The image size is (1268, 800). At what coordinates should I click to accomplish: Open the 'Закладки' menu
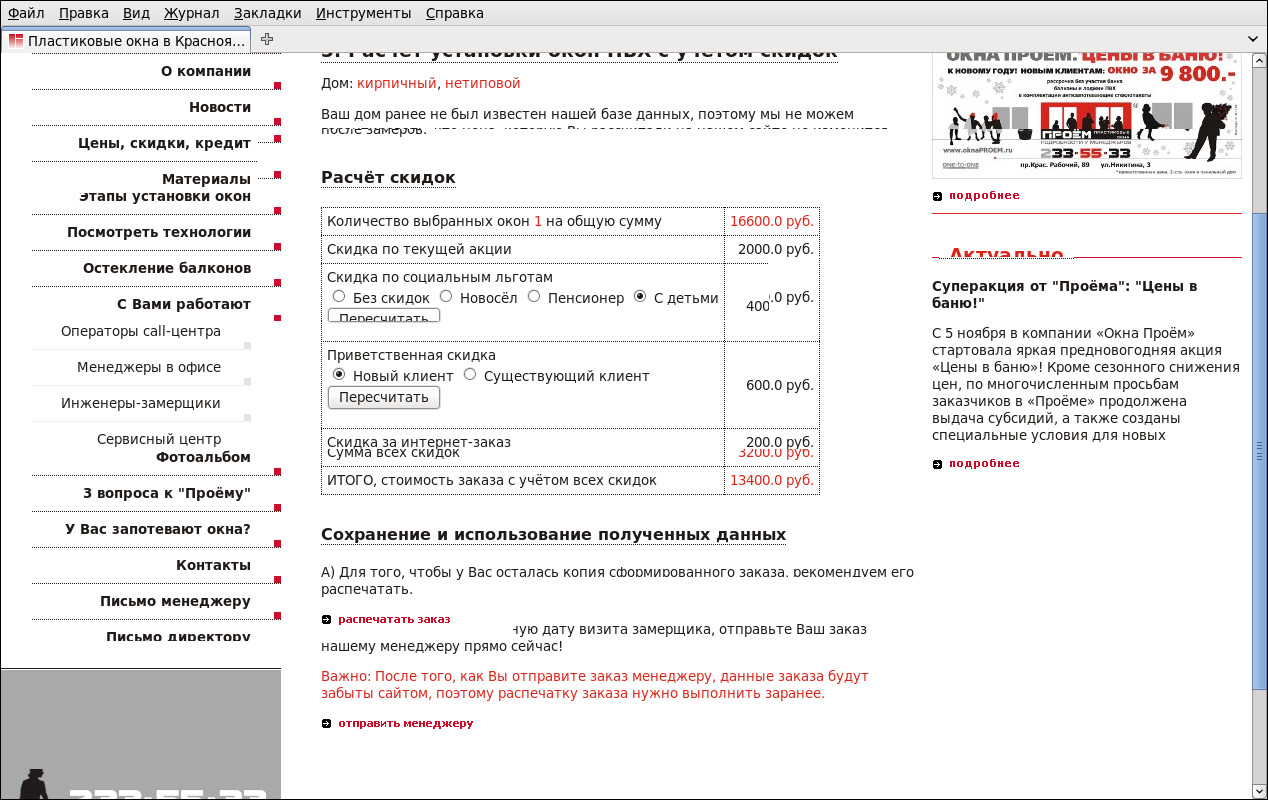[267, 13]
